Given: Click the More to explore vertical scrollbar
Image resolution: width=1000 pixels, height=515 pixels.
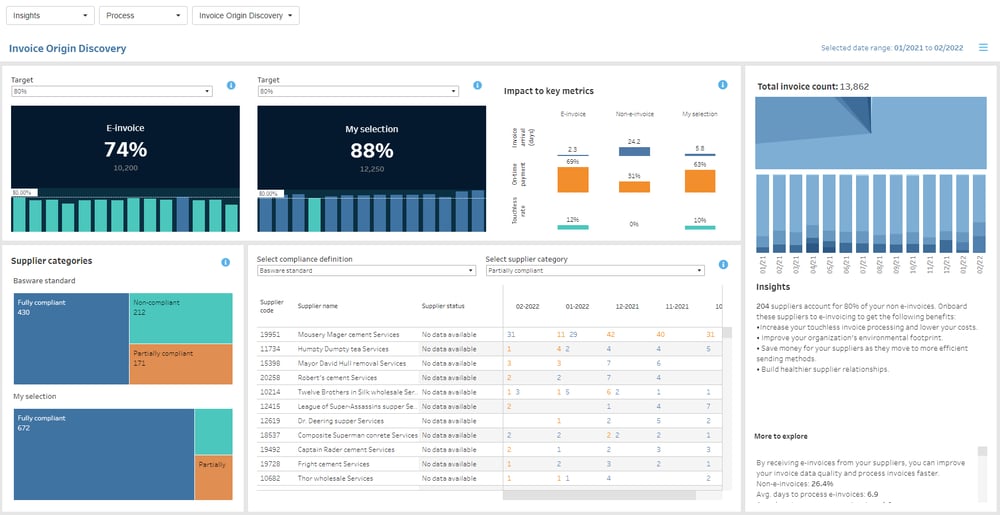Looking at the screenshot, I should (982, 474).
